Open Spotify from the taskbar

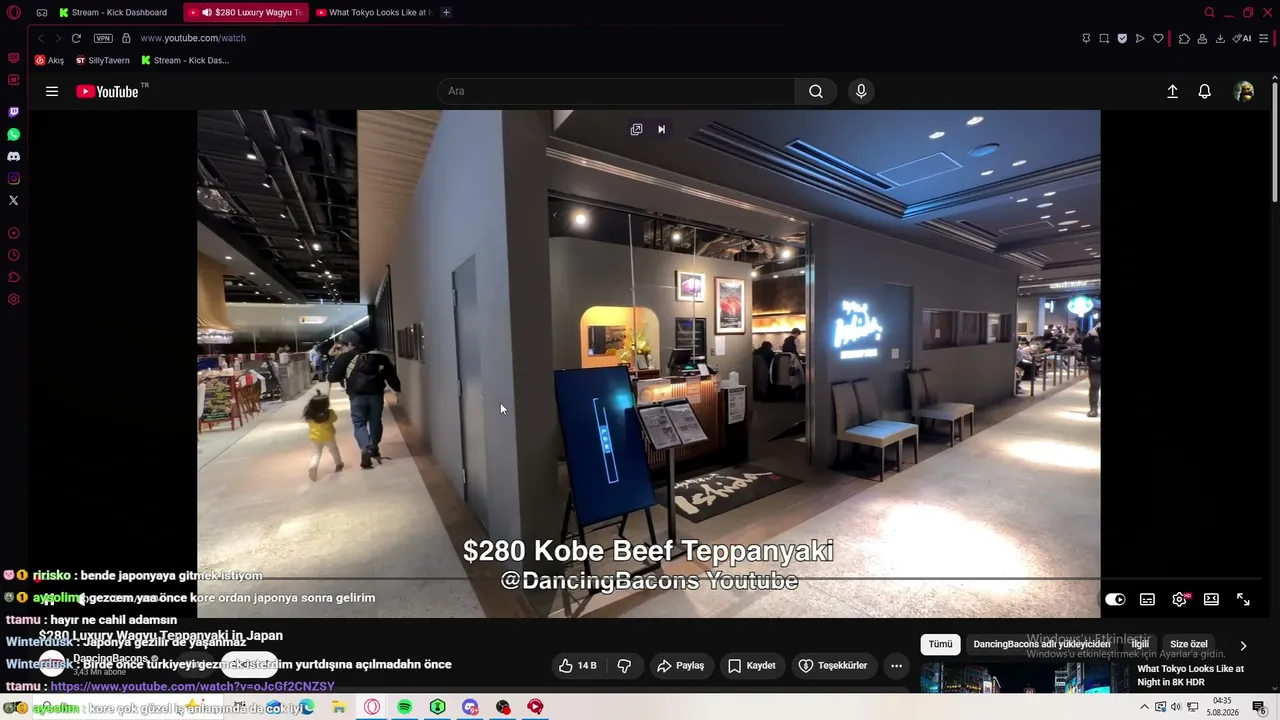(x=404, y=707)
